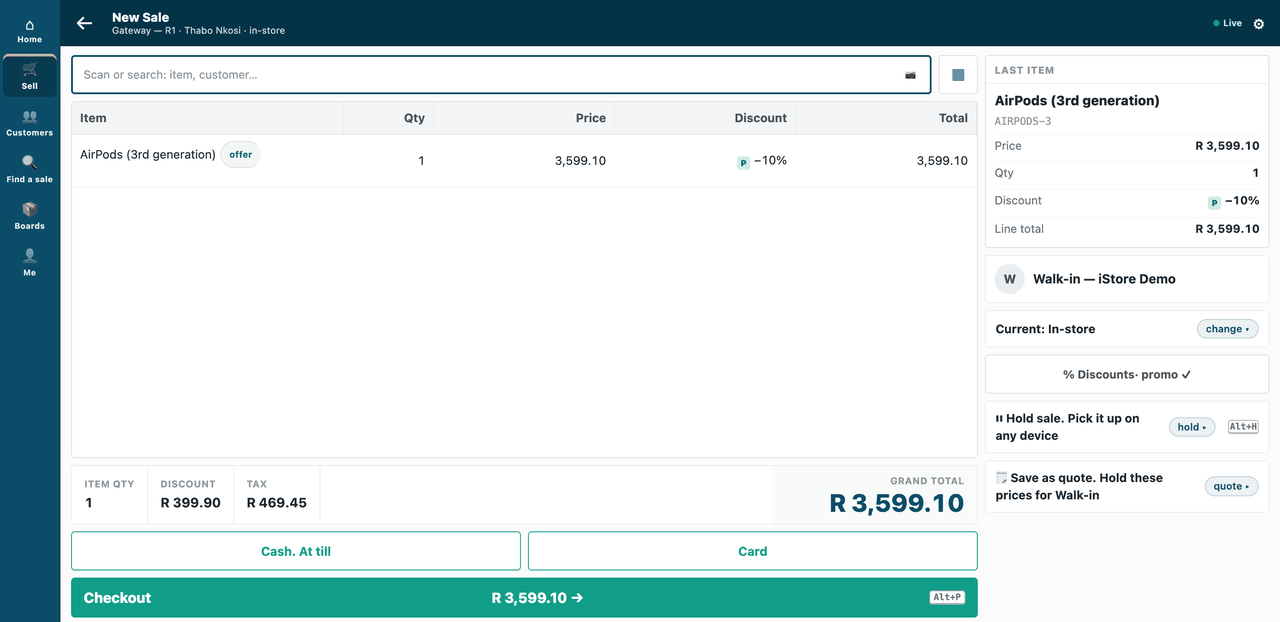Click the pause icon beside Hold sale

pyautogui.click(x=999, y=419)
